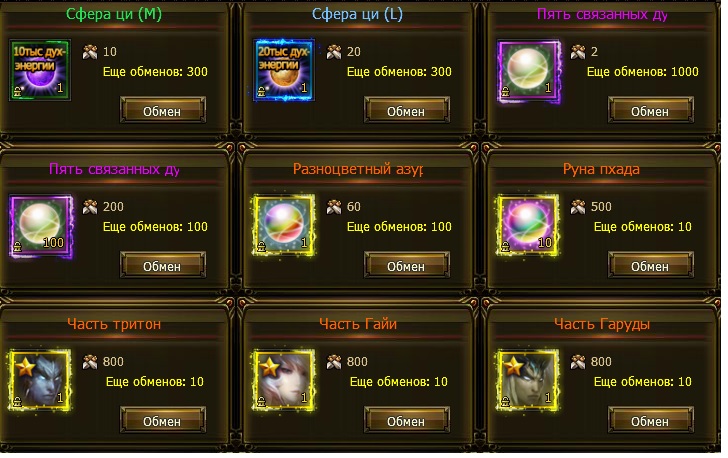The image size is (728, 458).
Task: Select the Часть Гайи portrait icon
Action: pos(284,380)
